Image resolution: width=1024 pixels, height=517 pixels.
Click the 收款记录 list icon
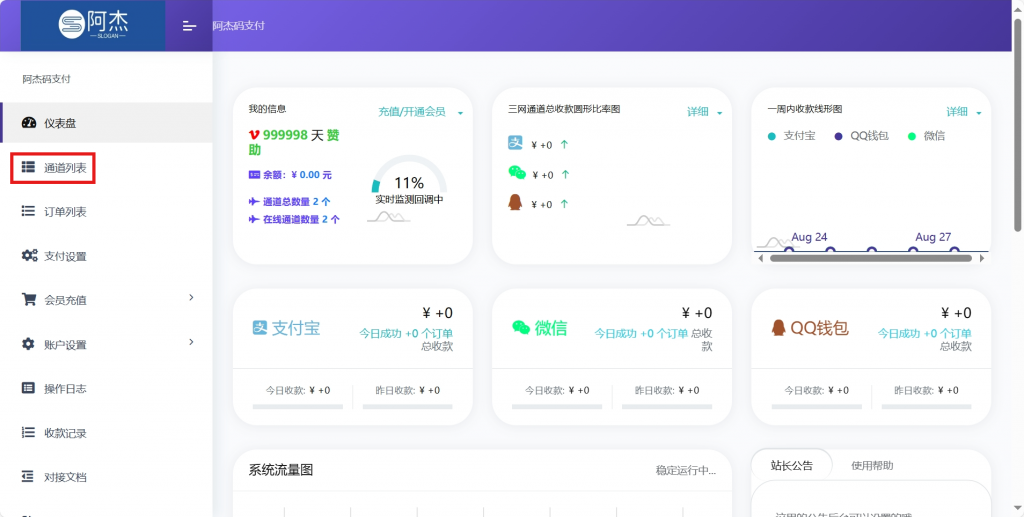[x=28, y=432]
